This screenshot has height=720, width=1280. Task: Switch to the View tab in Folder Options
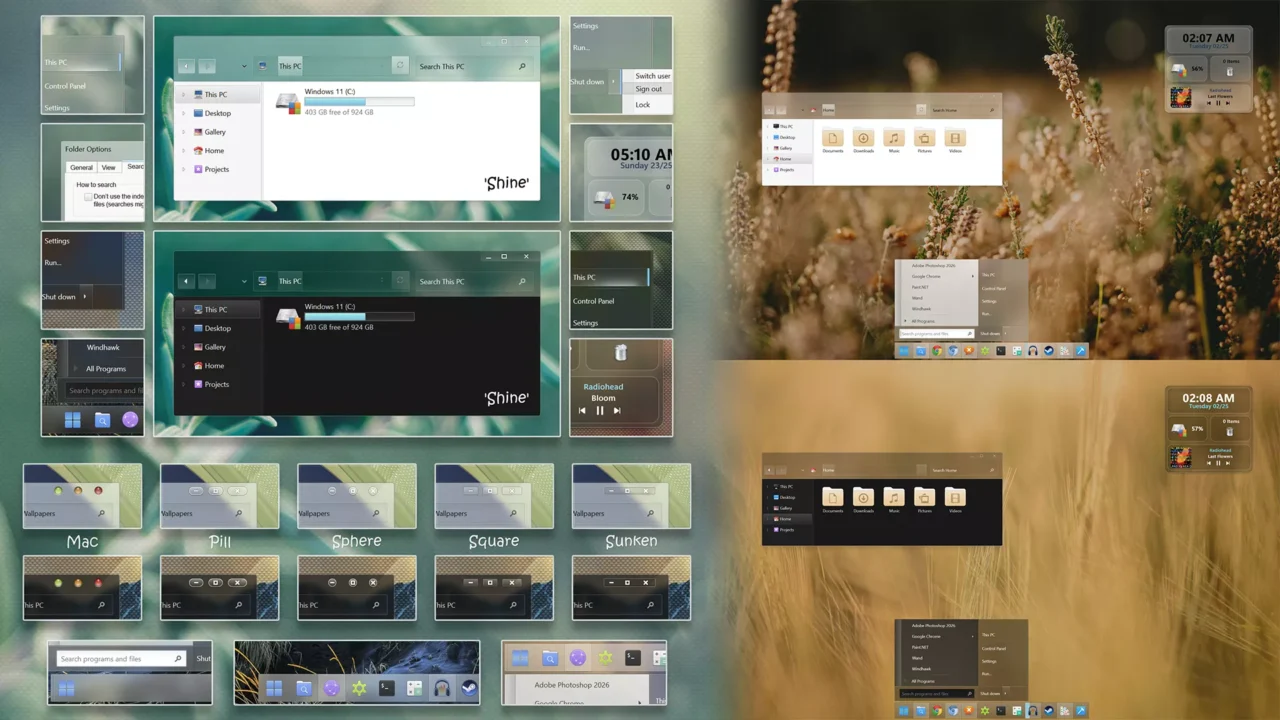109,167
